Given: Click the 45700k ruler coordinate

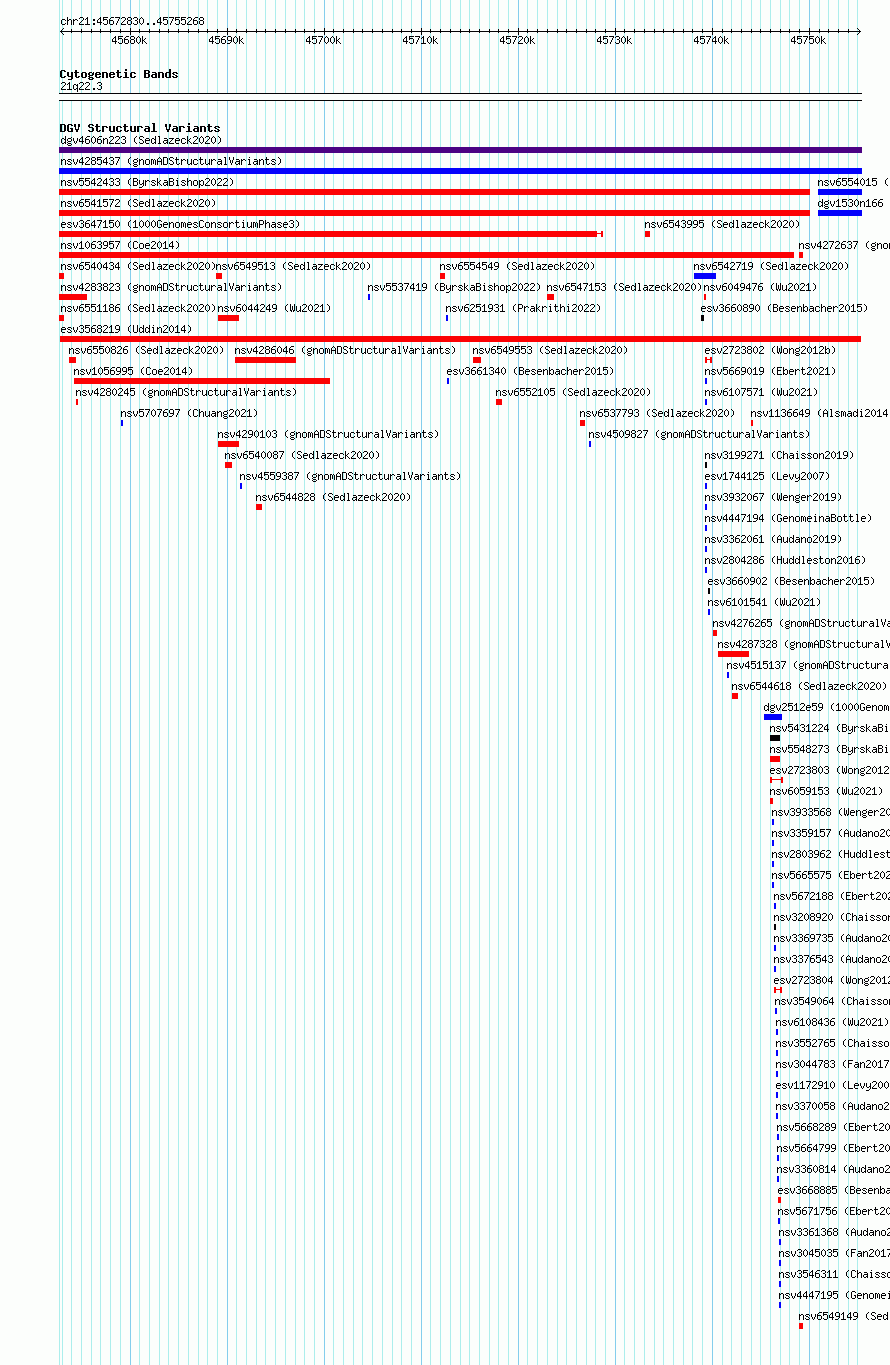Looking at the screenshot, I should tap(323, 41).
